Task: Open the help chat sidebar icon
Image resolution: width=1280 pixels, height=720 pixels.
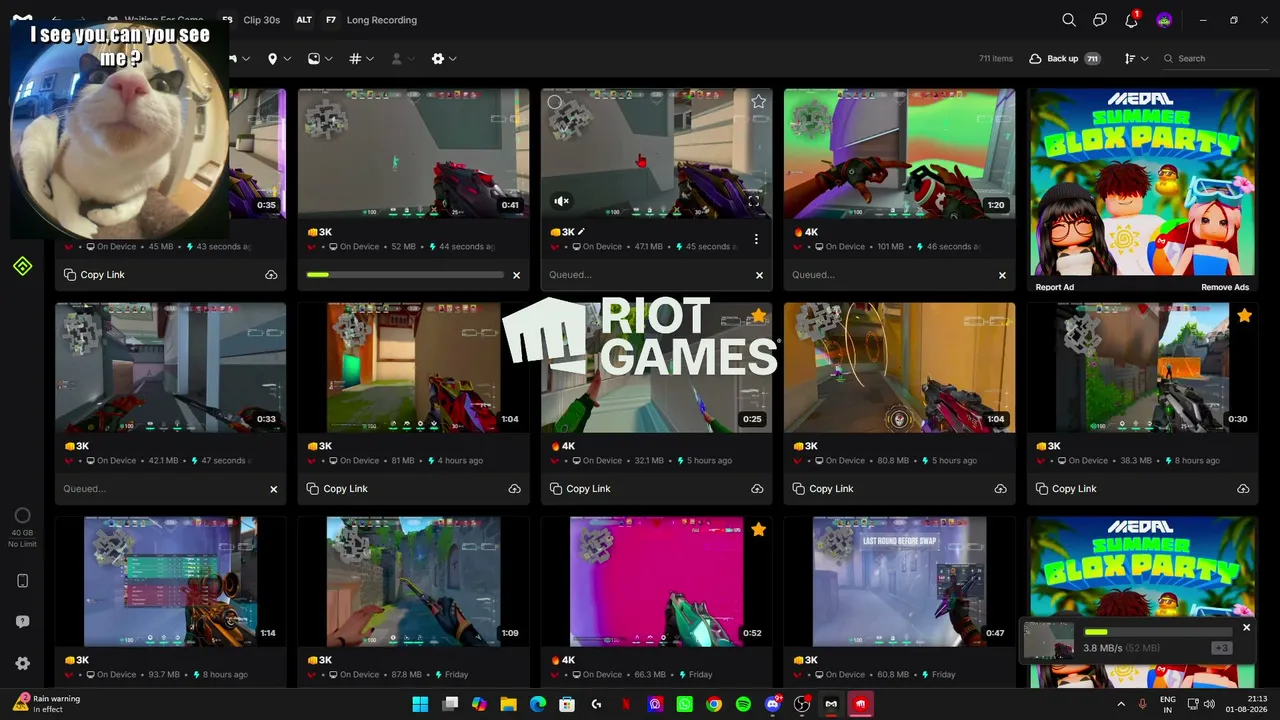Action: point(22,622)
